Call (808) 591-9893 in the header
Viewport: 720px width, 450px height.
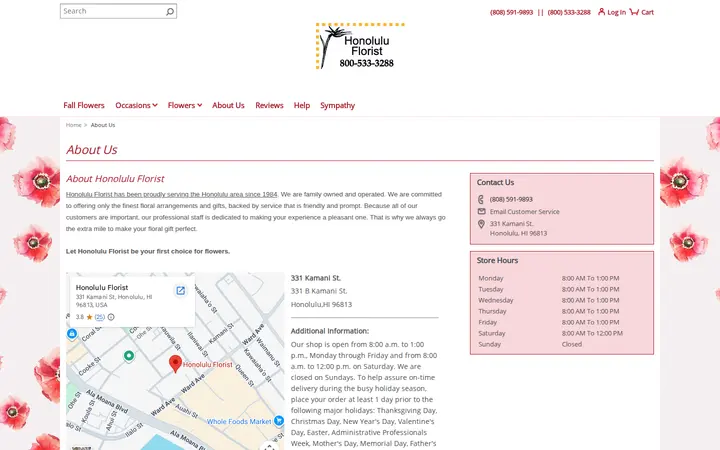pyautogui.click(x=511, y=12)
